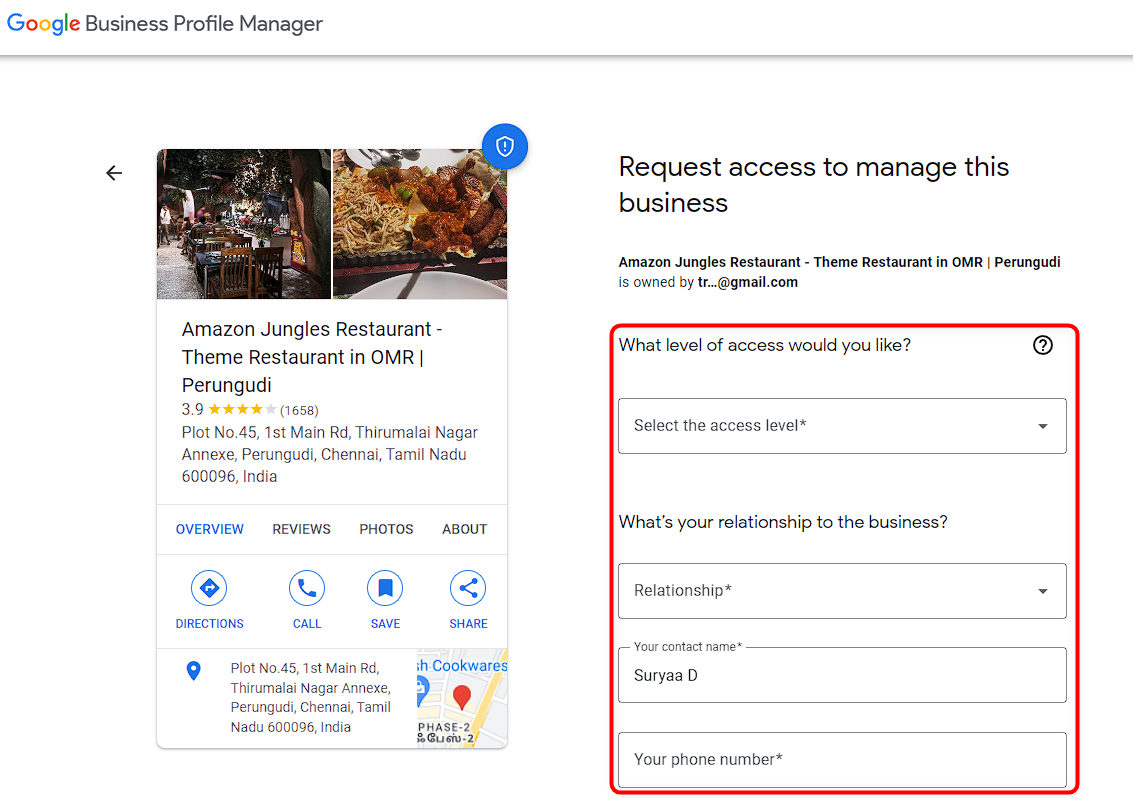Expand the Relationship dropdown
The width and height of the screenshot is (1133, 804).
[842, 590]
